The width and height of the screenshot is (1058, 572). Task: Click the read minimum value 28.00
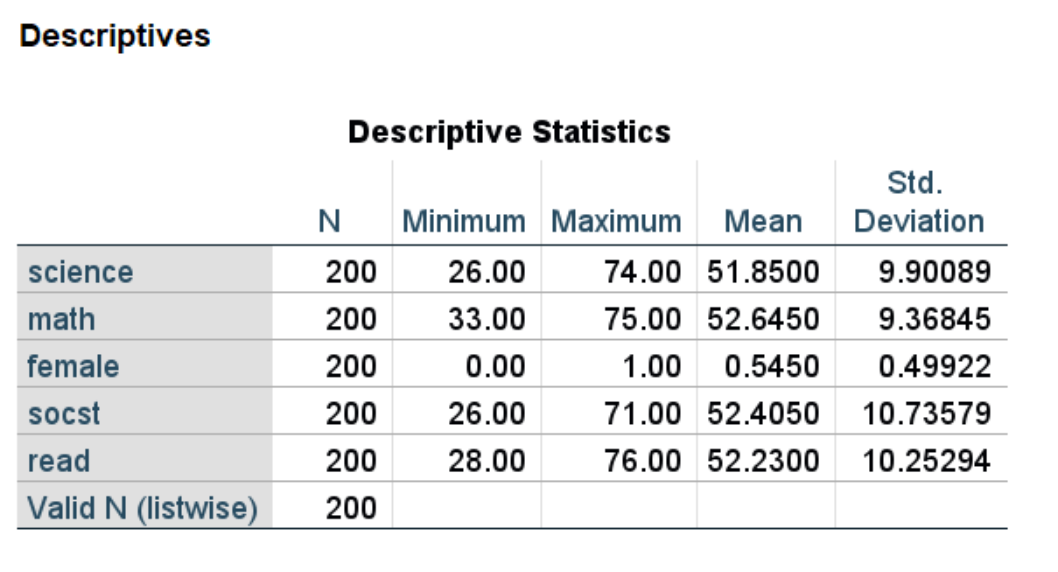pos(487,461)
